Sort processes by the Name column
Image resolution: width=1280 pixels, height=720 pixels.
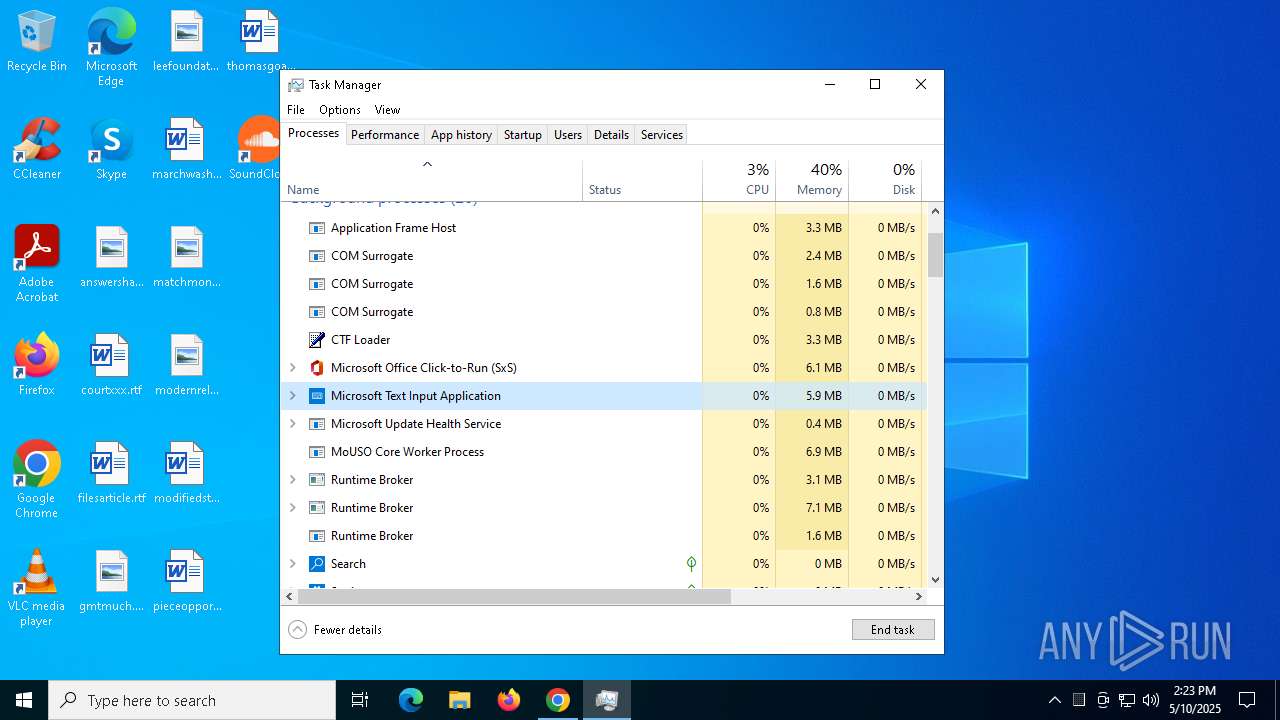pos(431,180)
